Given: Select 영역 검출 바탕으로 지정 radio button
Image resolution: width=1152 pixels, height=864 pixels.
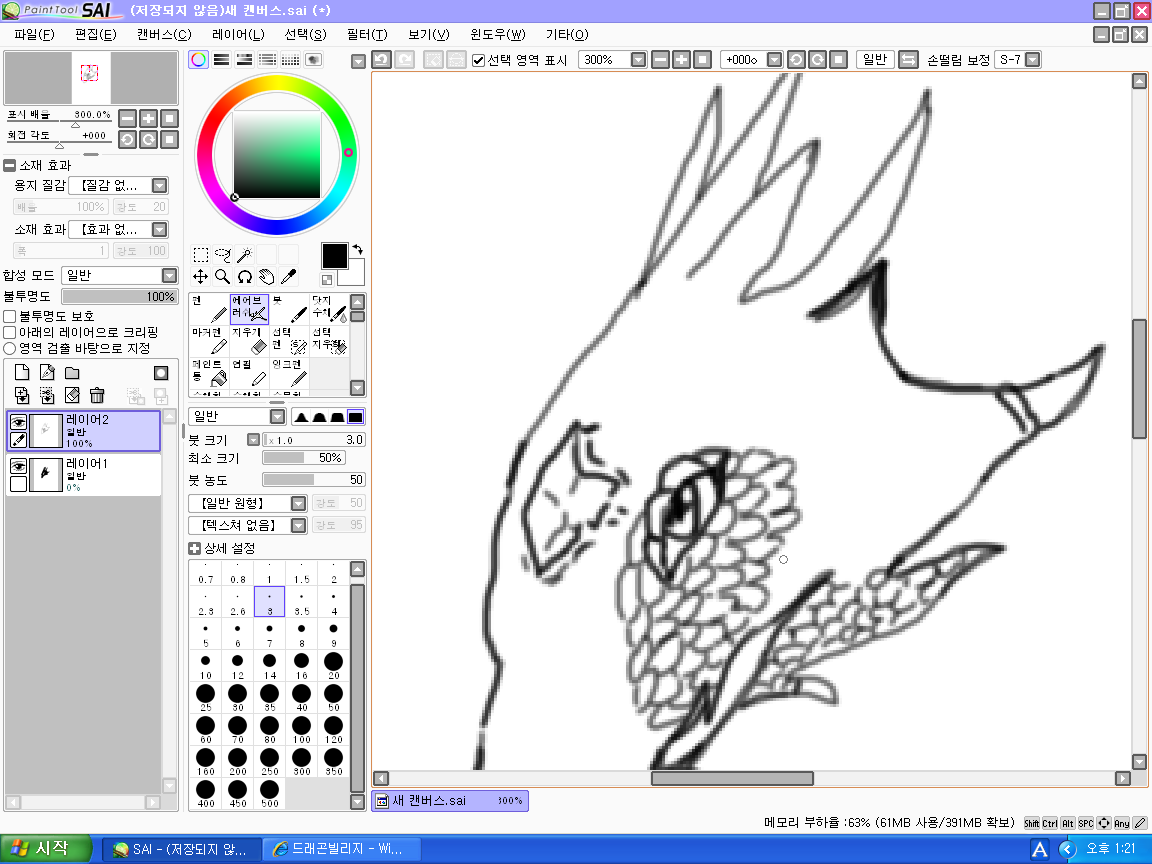Looking at the screenshot, I should pyautogui.click(x=10, y=348).
